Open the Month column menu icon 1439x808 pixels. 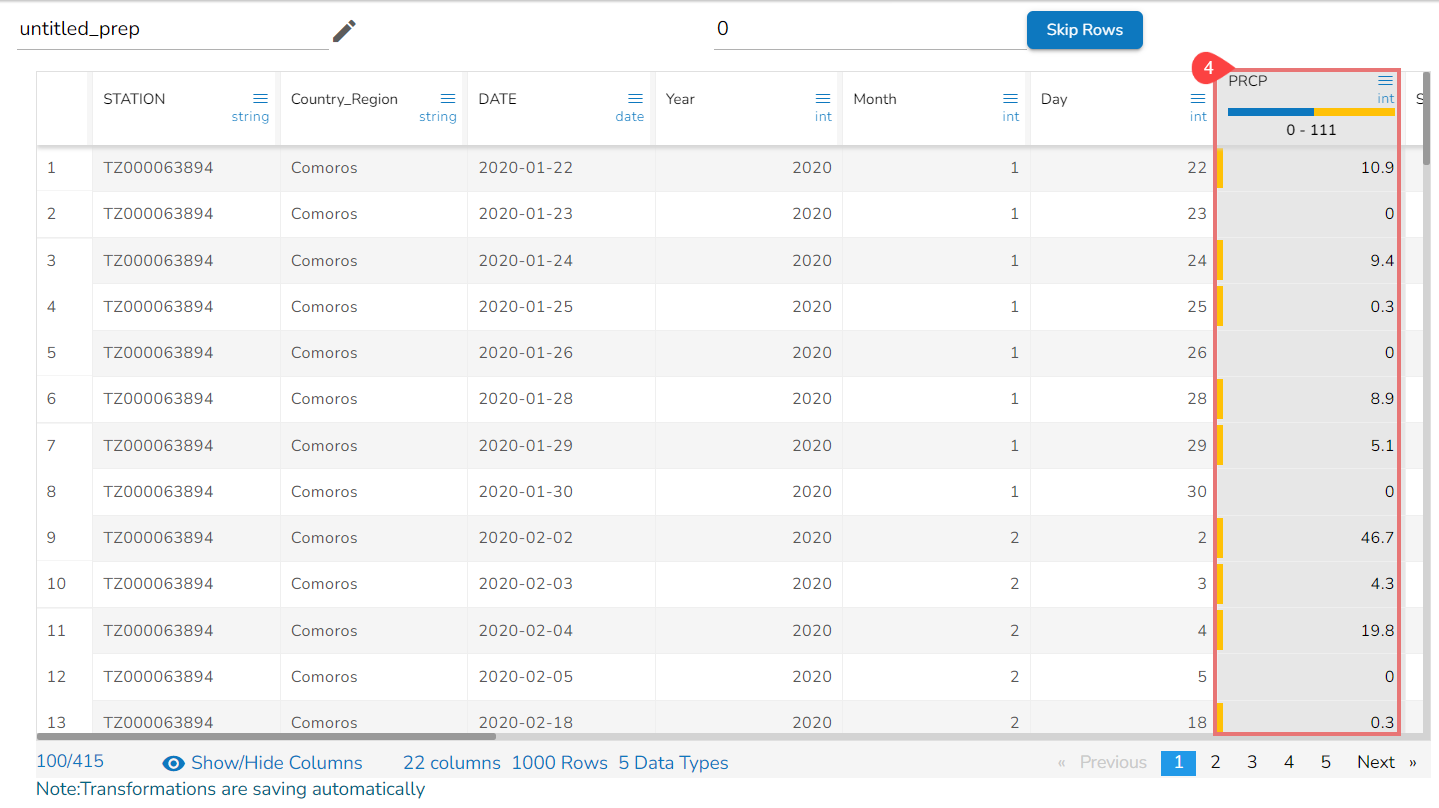pos(1010,98)
